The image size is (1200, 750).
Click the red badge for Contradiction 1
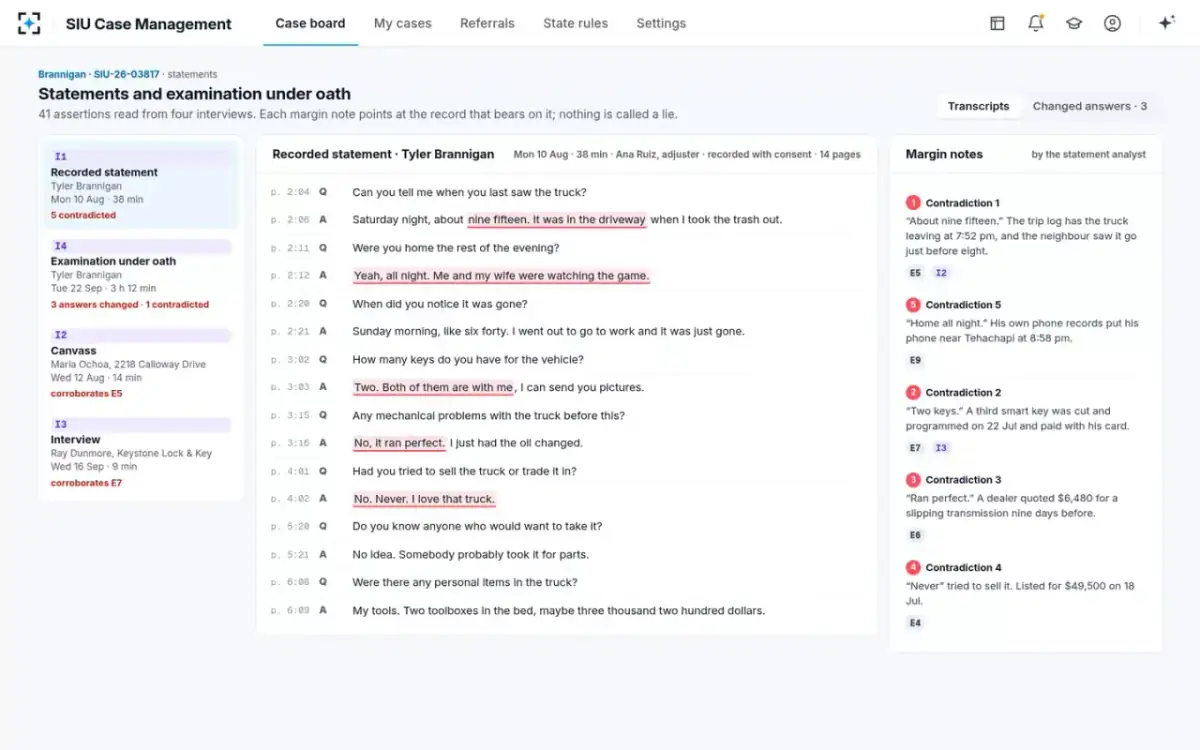[913, 203]
